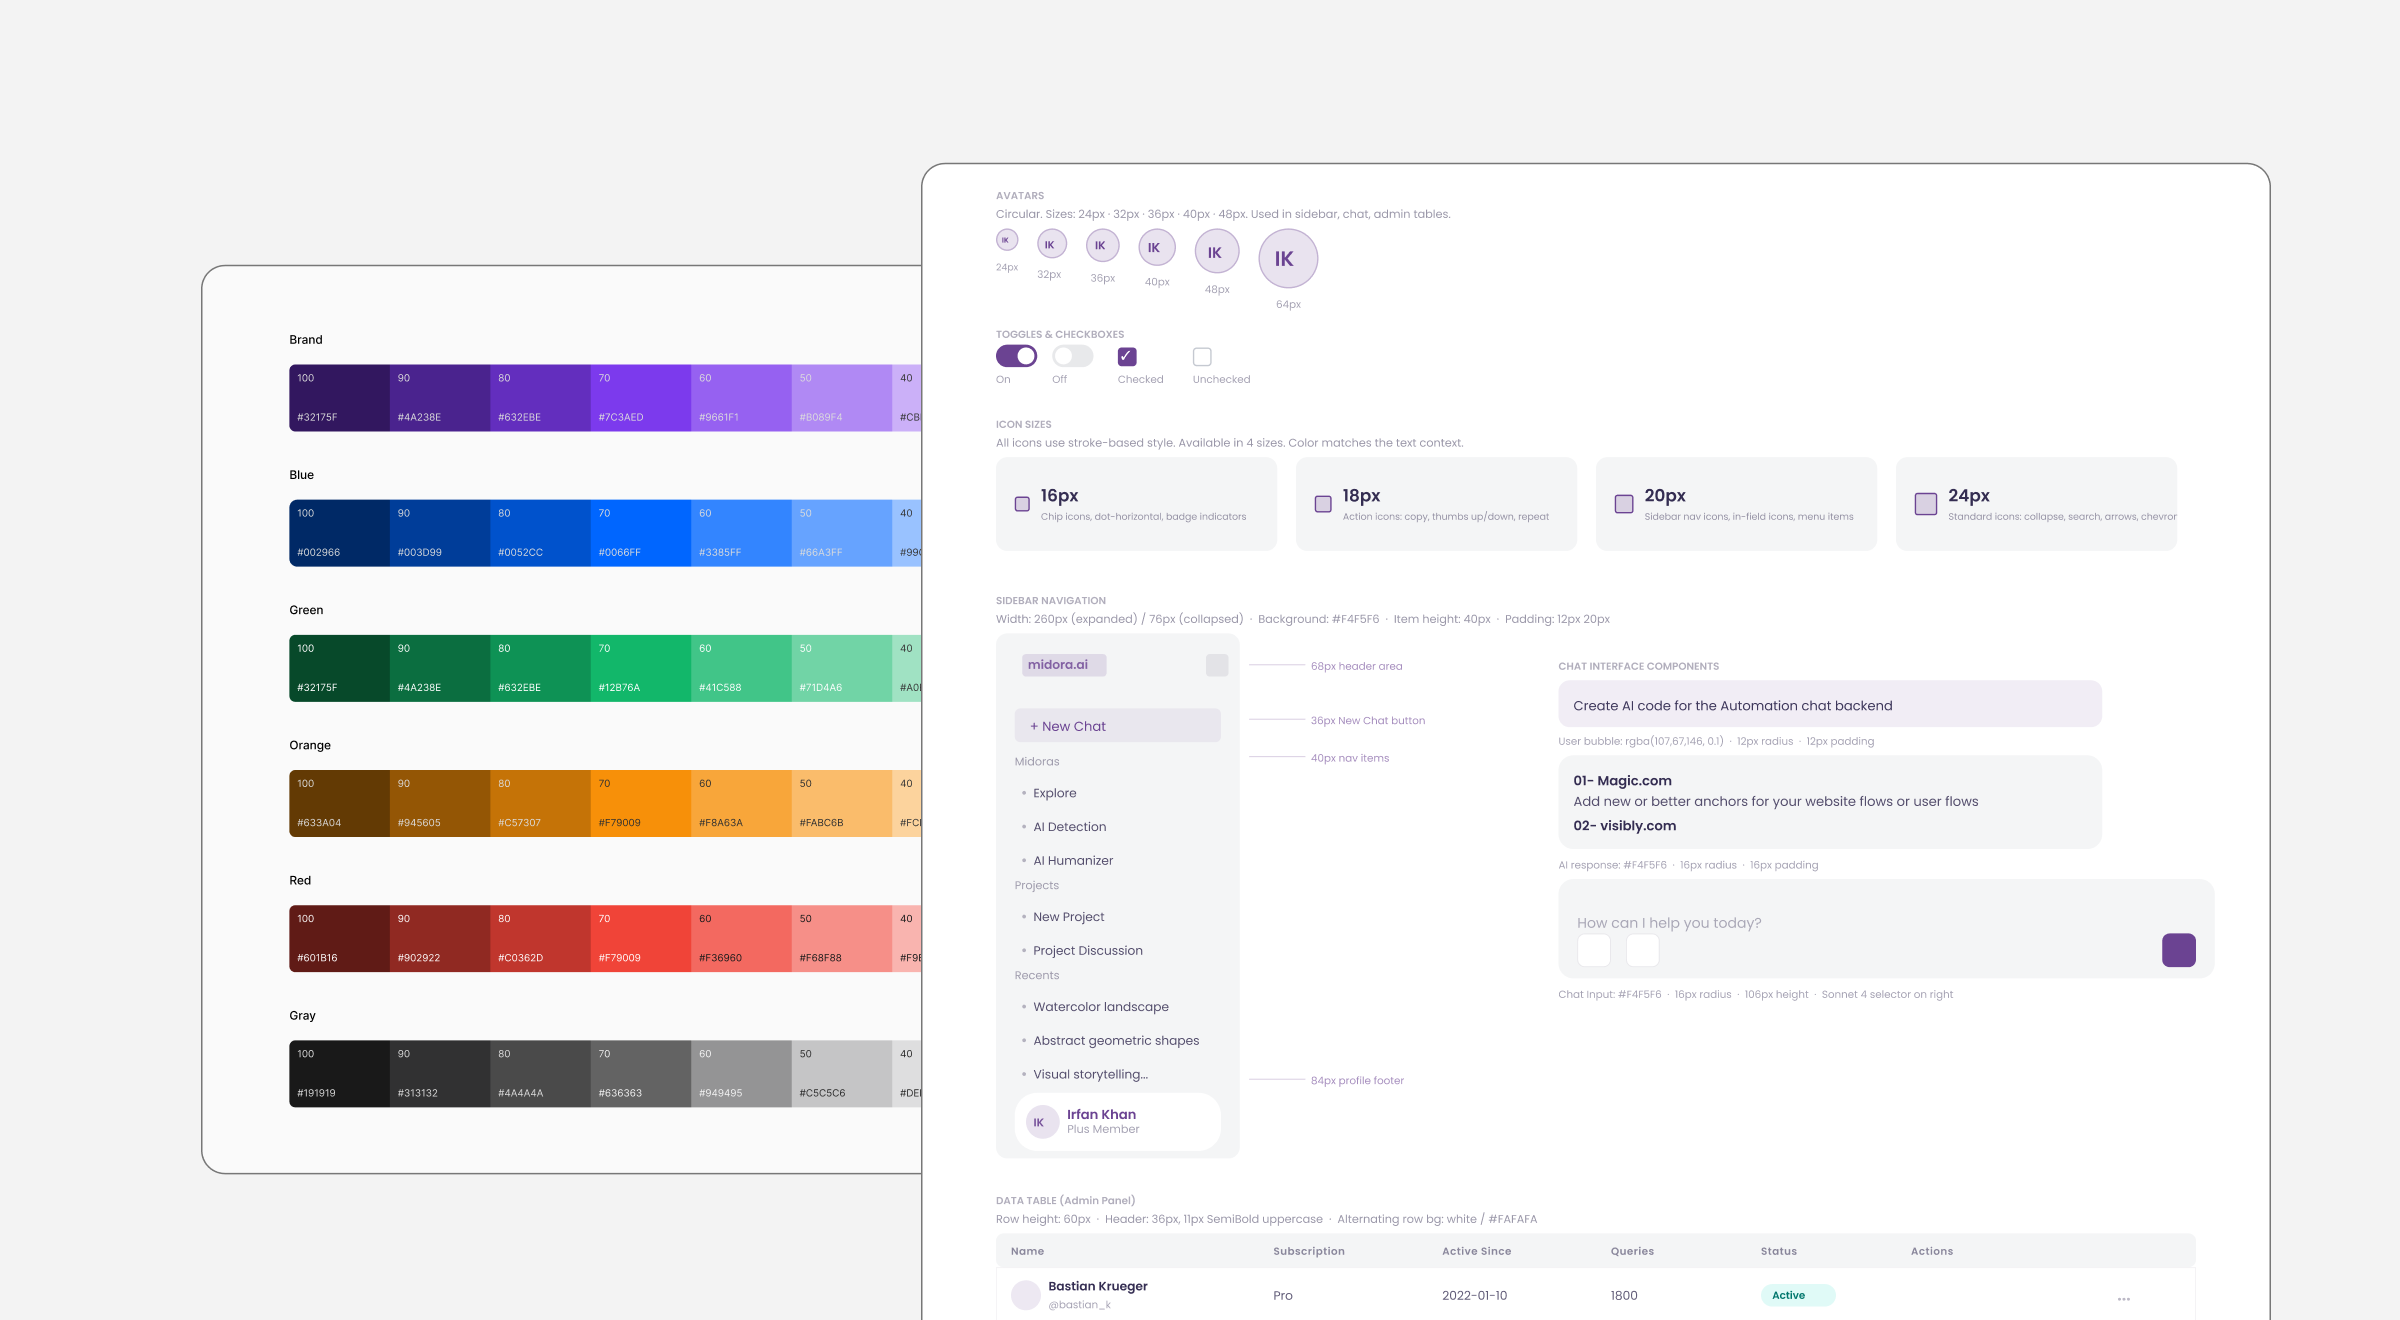Turn on the Off toggle switch

(x=1073, y=356)
